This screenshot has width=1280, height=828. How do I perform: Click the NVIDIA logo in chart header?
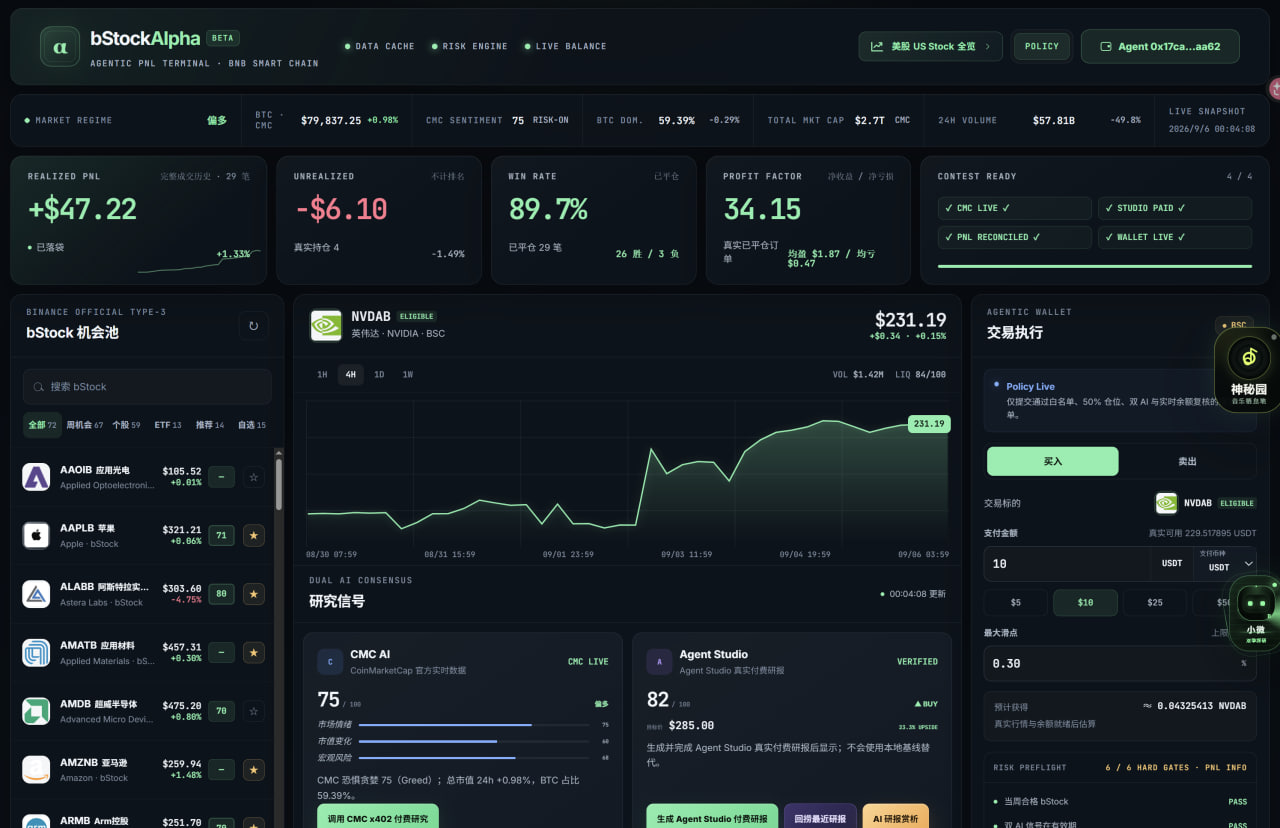click(326, 324)
